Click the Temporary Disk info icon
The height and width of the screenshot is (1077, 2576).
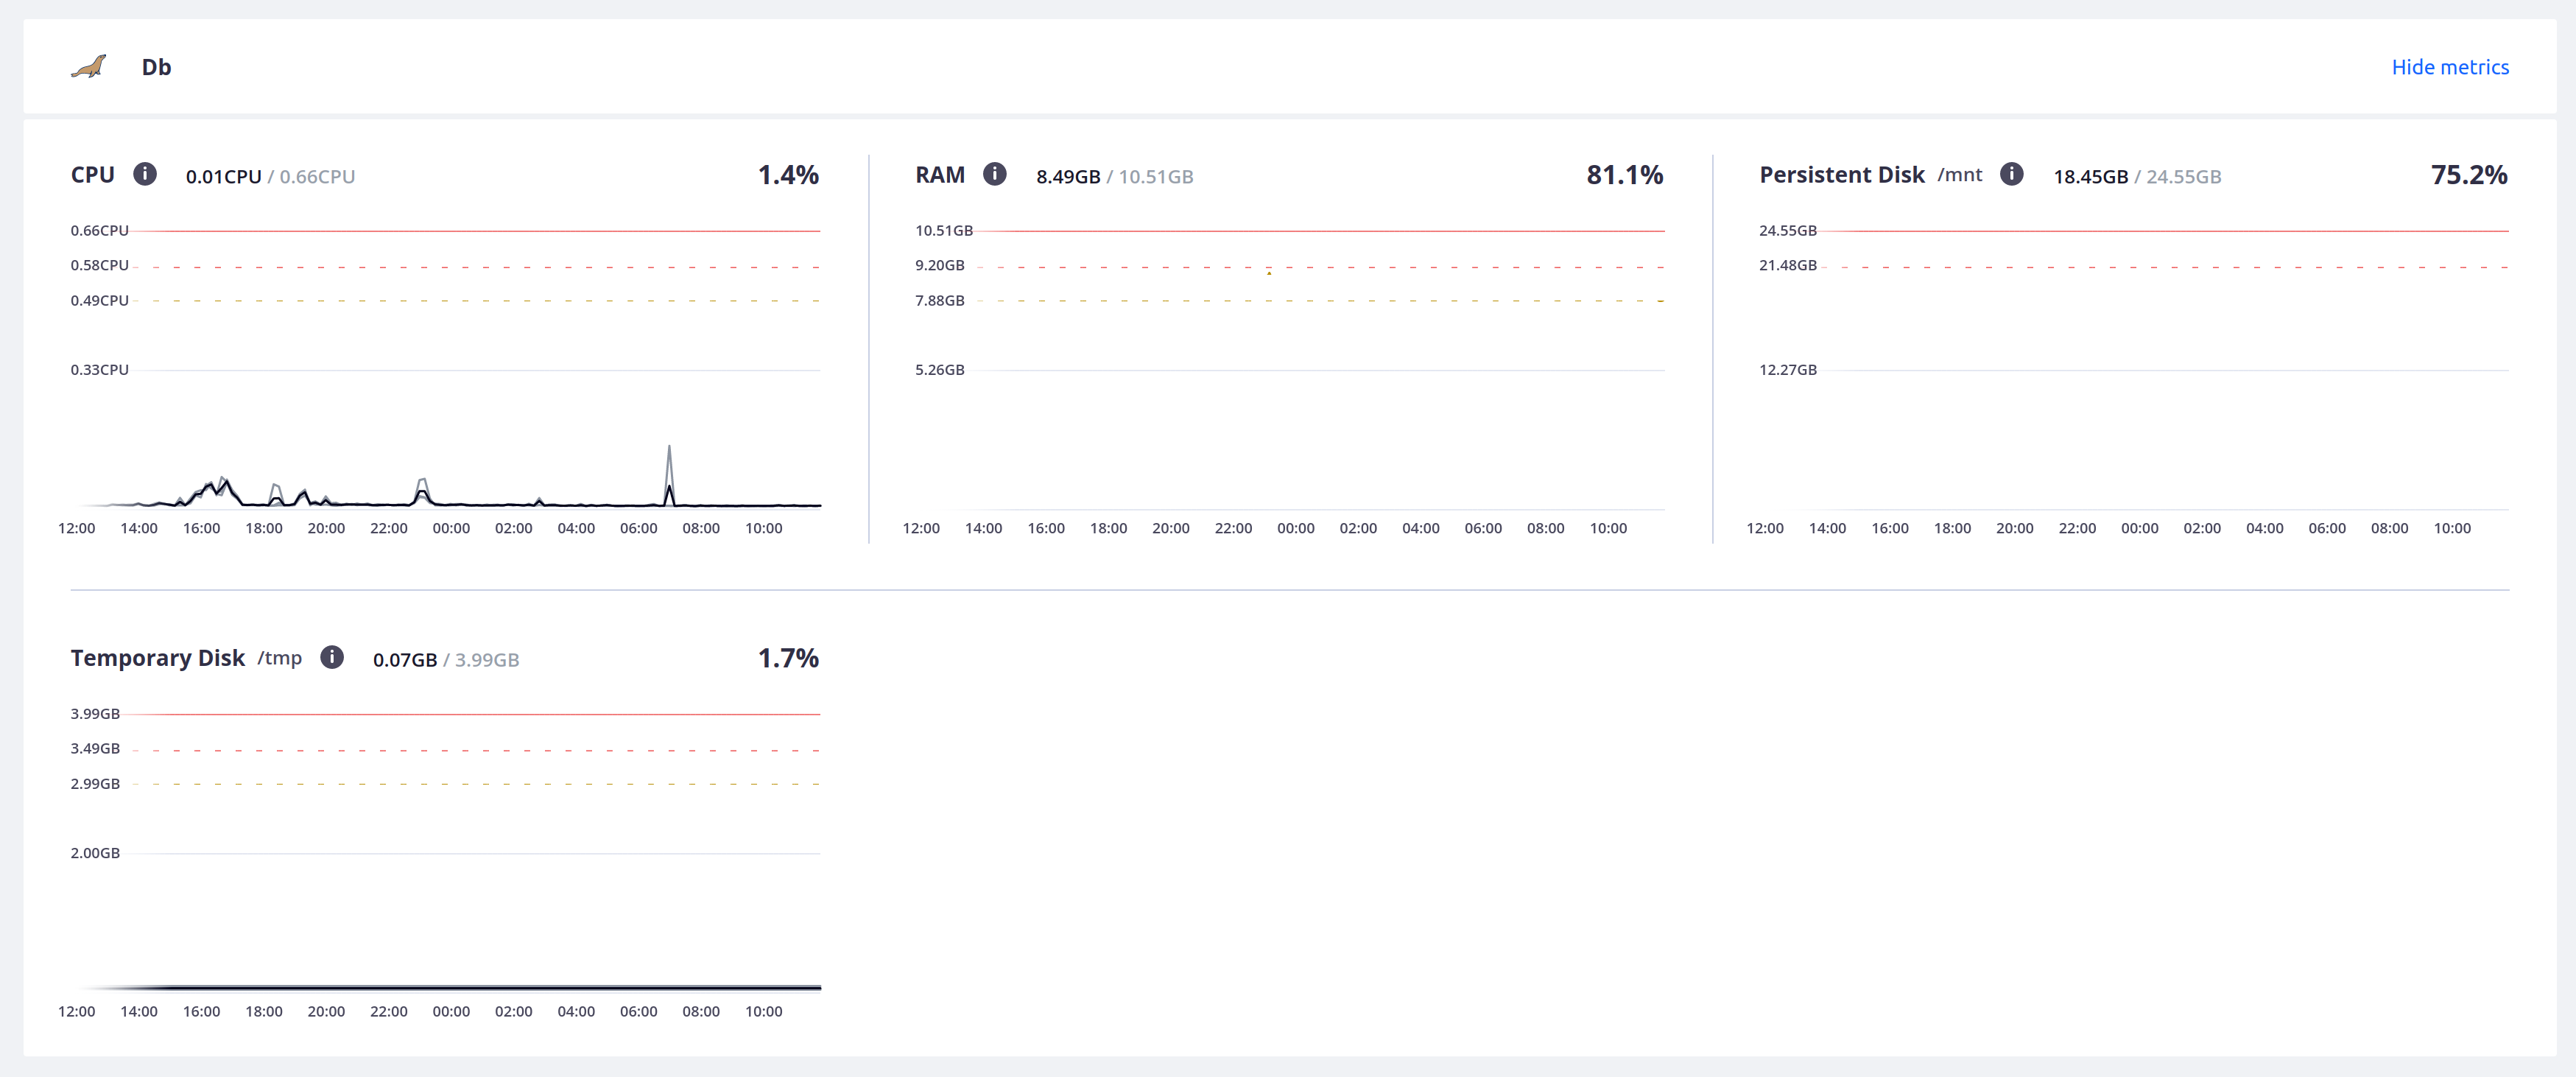[332, 657]
